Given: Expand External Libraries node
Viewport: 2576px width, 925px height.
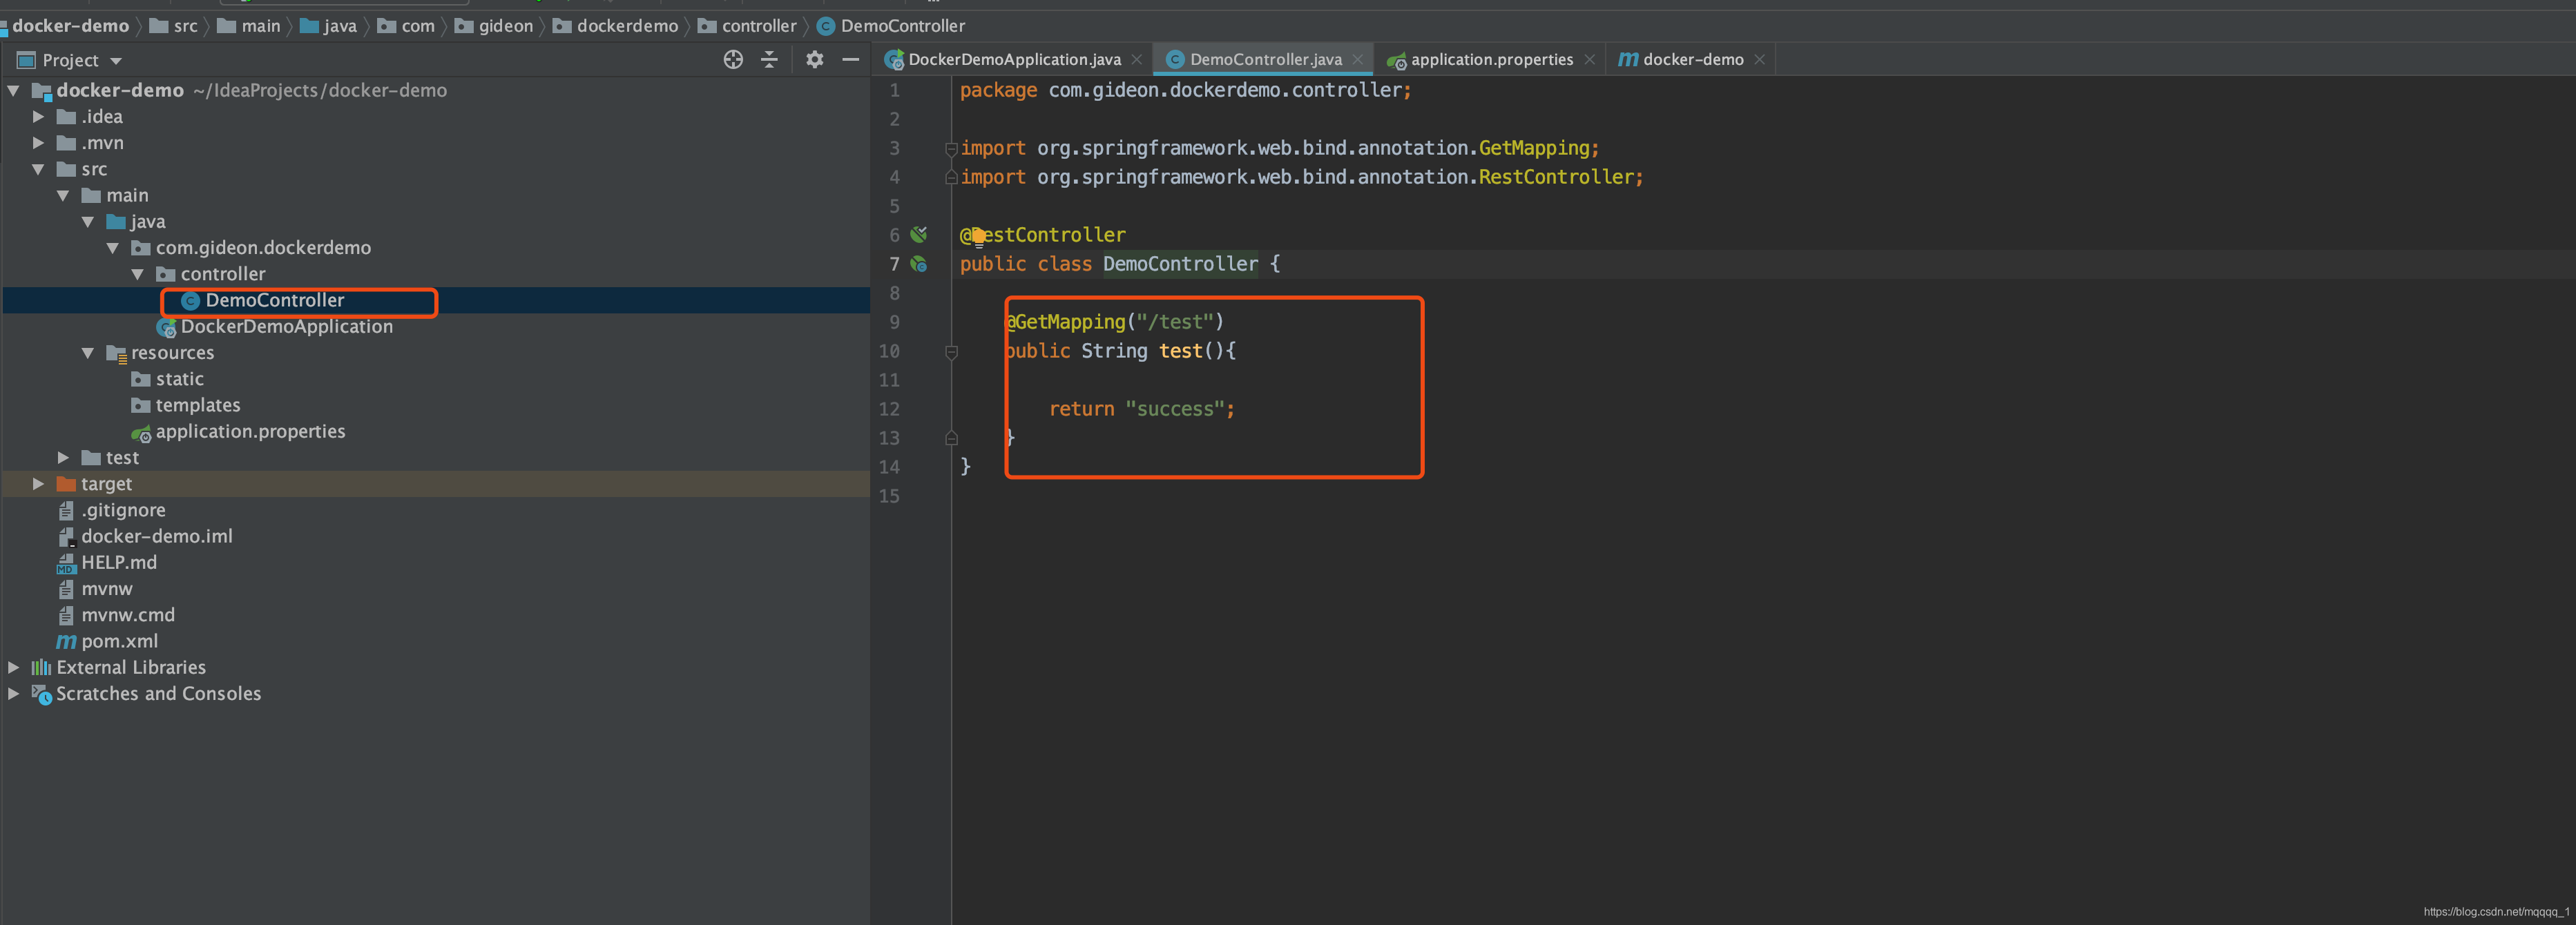Looking at the screenshot, I should (14, 667).
